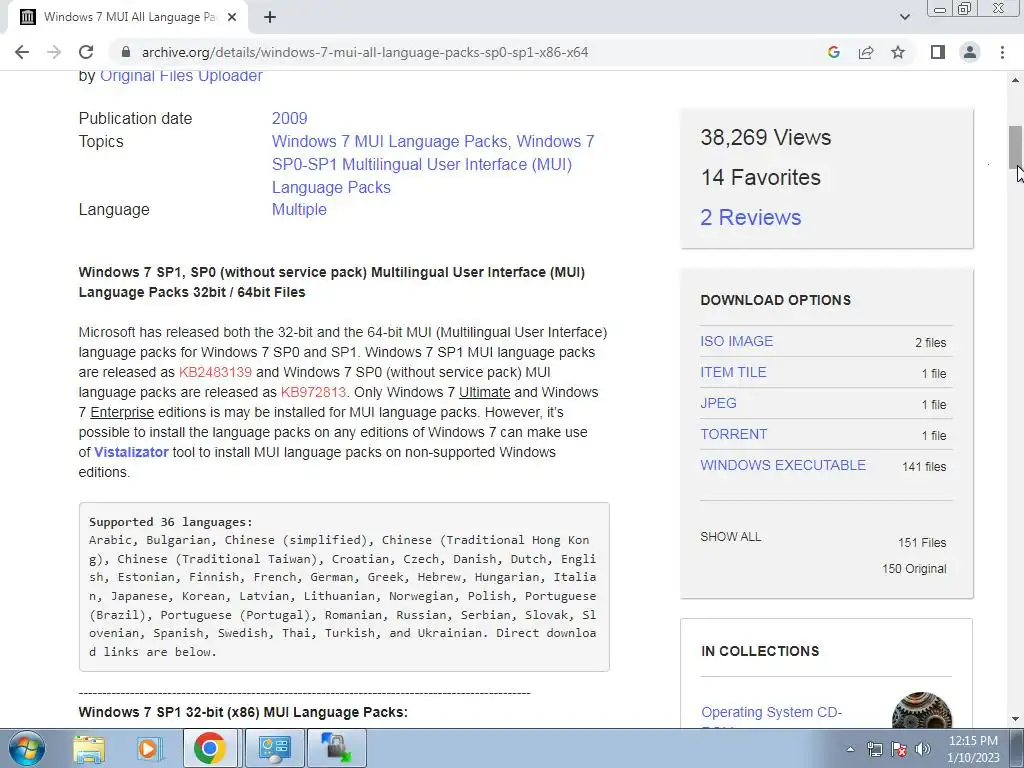Open the control panel taskbar item
The height and width of the screenshot is (768, 1024).
click(274, 748)
